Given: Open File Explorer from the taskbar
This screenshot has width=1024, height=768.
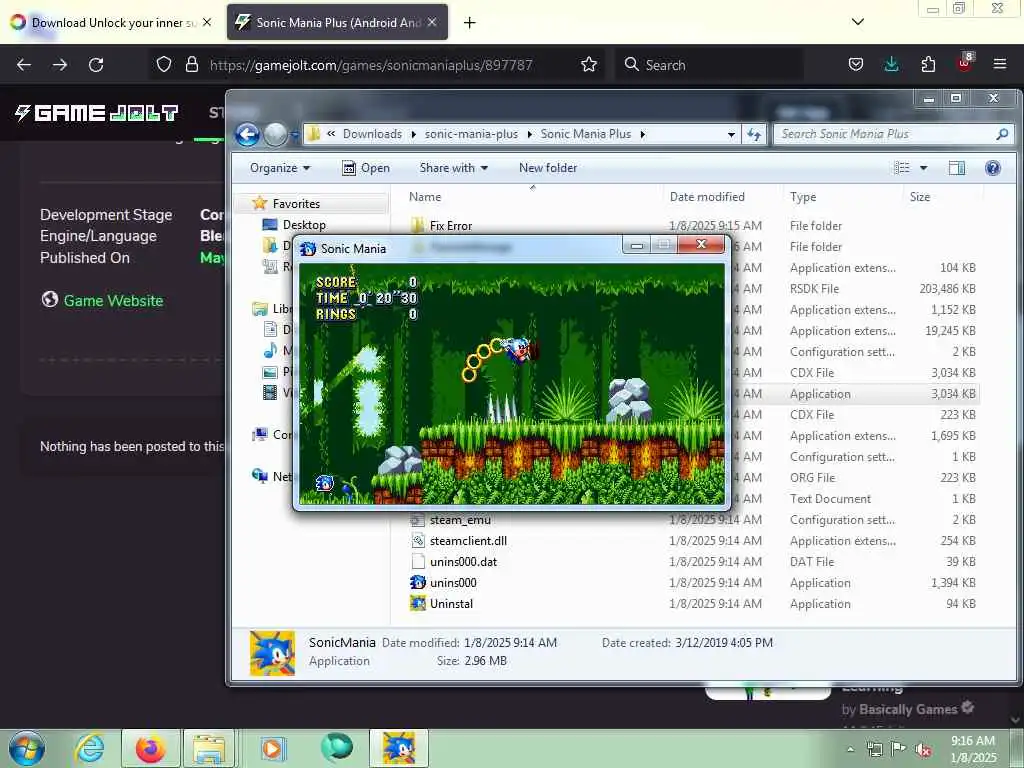Looking at the screenshot, I should tap(209, 748).
